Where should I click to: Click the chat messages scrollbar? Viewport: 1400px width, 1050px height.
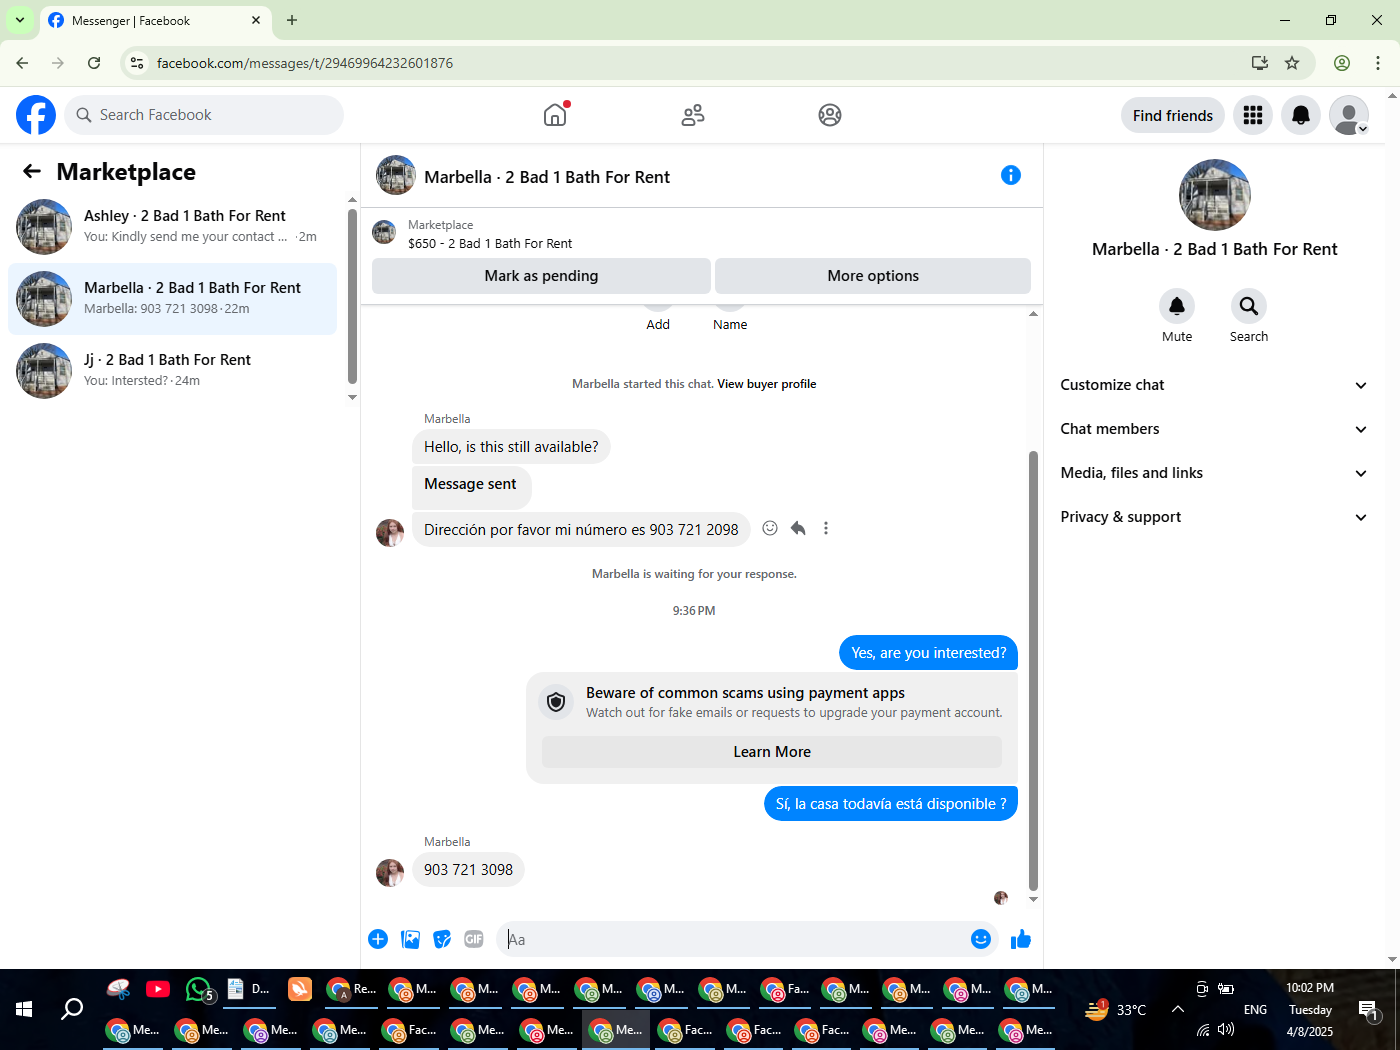click(1033, 670)
